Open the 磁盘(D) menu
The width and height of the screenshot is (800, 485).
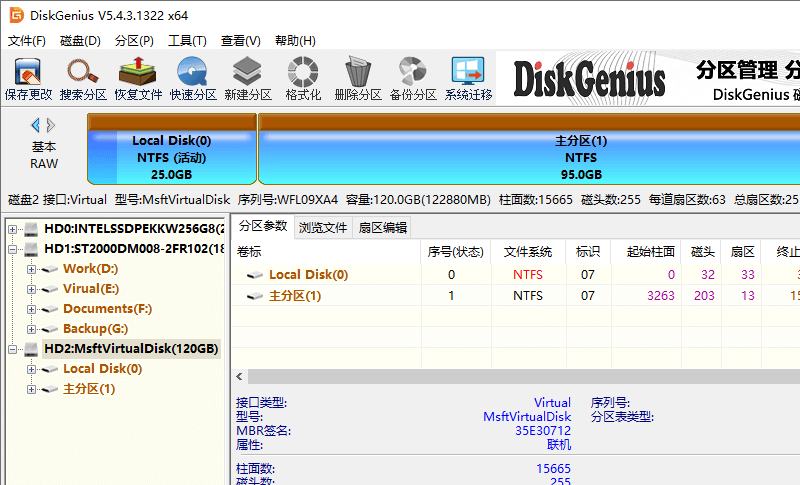[x=80, y=41]
